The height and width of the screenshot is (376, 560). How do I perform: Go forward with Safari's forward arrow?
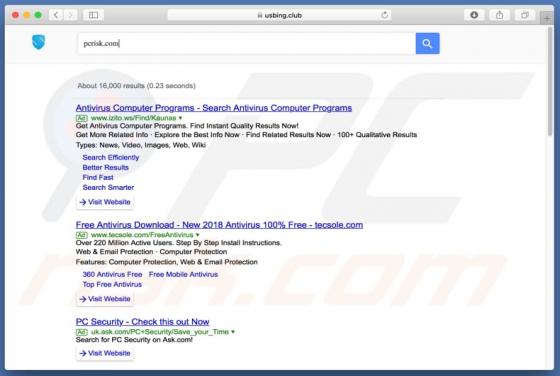70,15
